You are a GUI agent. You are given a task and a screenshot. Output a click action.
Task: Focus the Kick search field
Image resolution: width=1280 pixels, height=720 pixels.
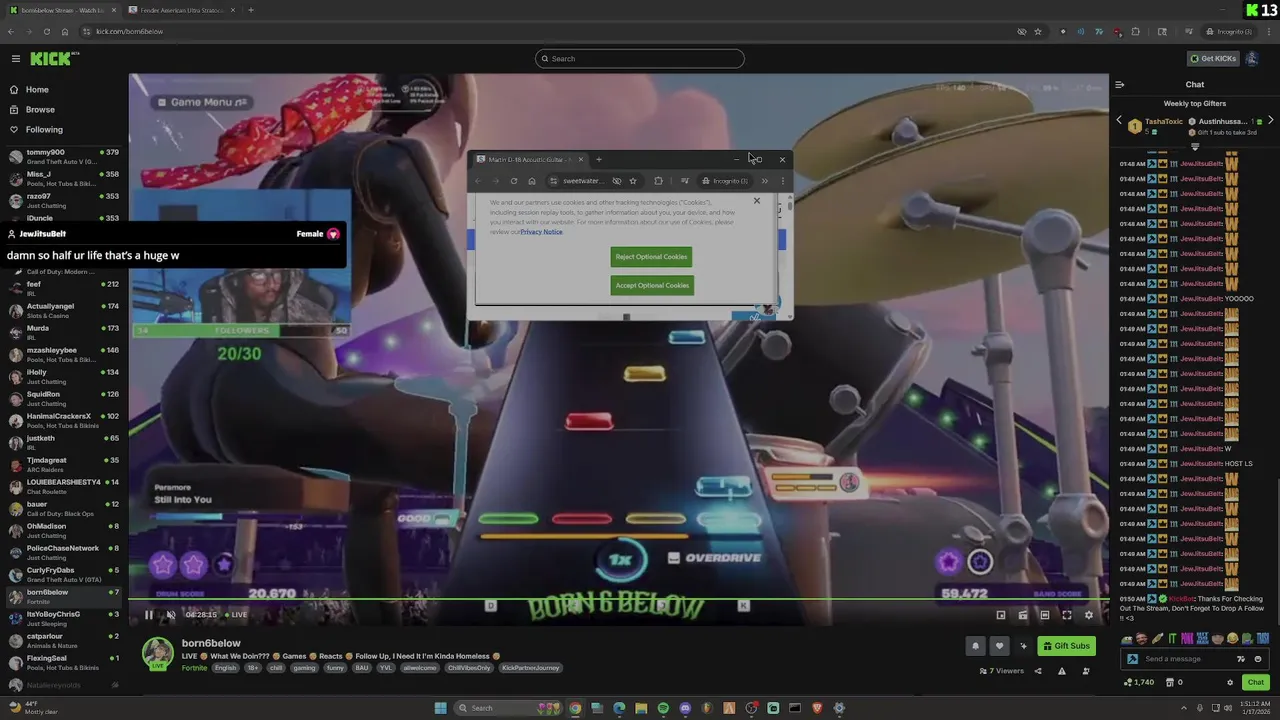click(640, 58)
